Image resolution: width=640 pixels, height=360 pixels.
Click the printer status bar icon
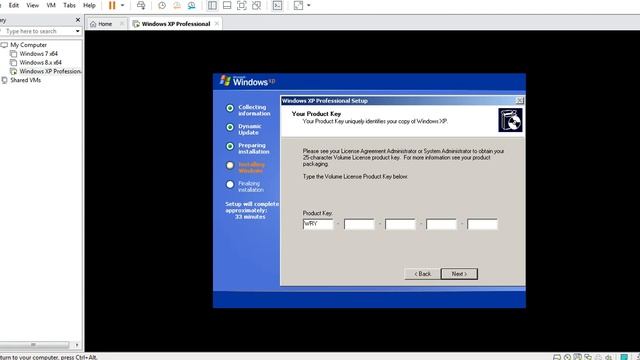tap(598, 357)
